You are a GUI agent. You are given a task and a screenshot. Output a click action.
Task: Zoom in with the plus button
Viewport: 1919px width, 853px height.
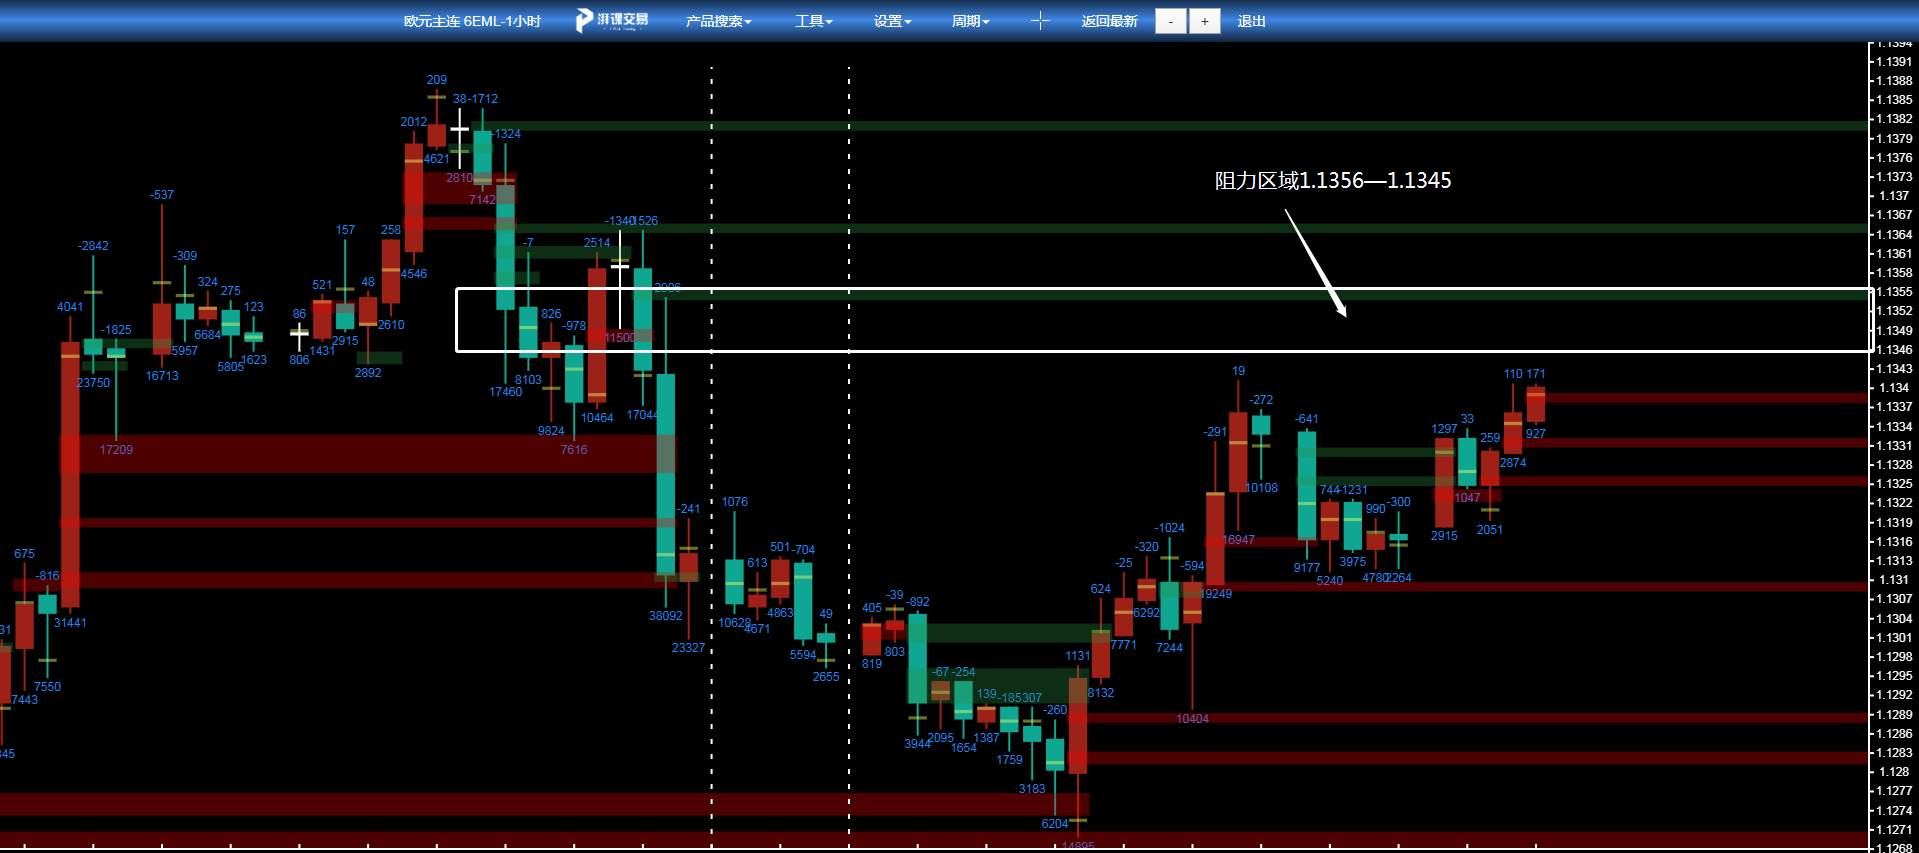[1205, 21]
